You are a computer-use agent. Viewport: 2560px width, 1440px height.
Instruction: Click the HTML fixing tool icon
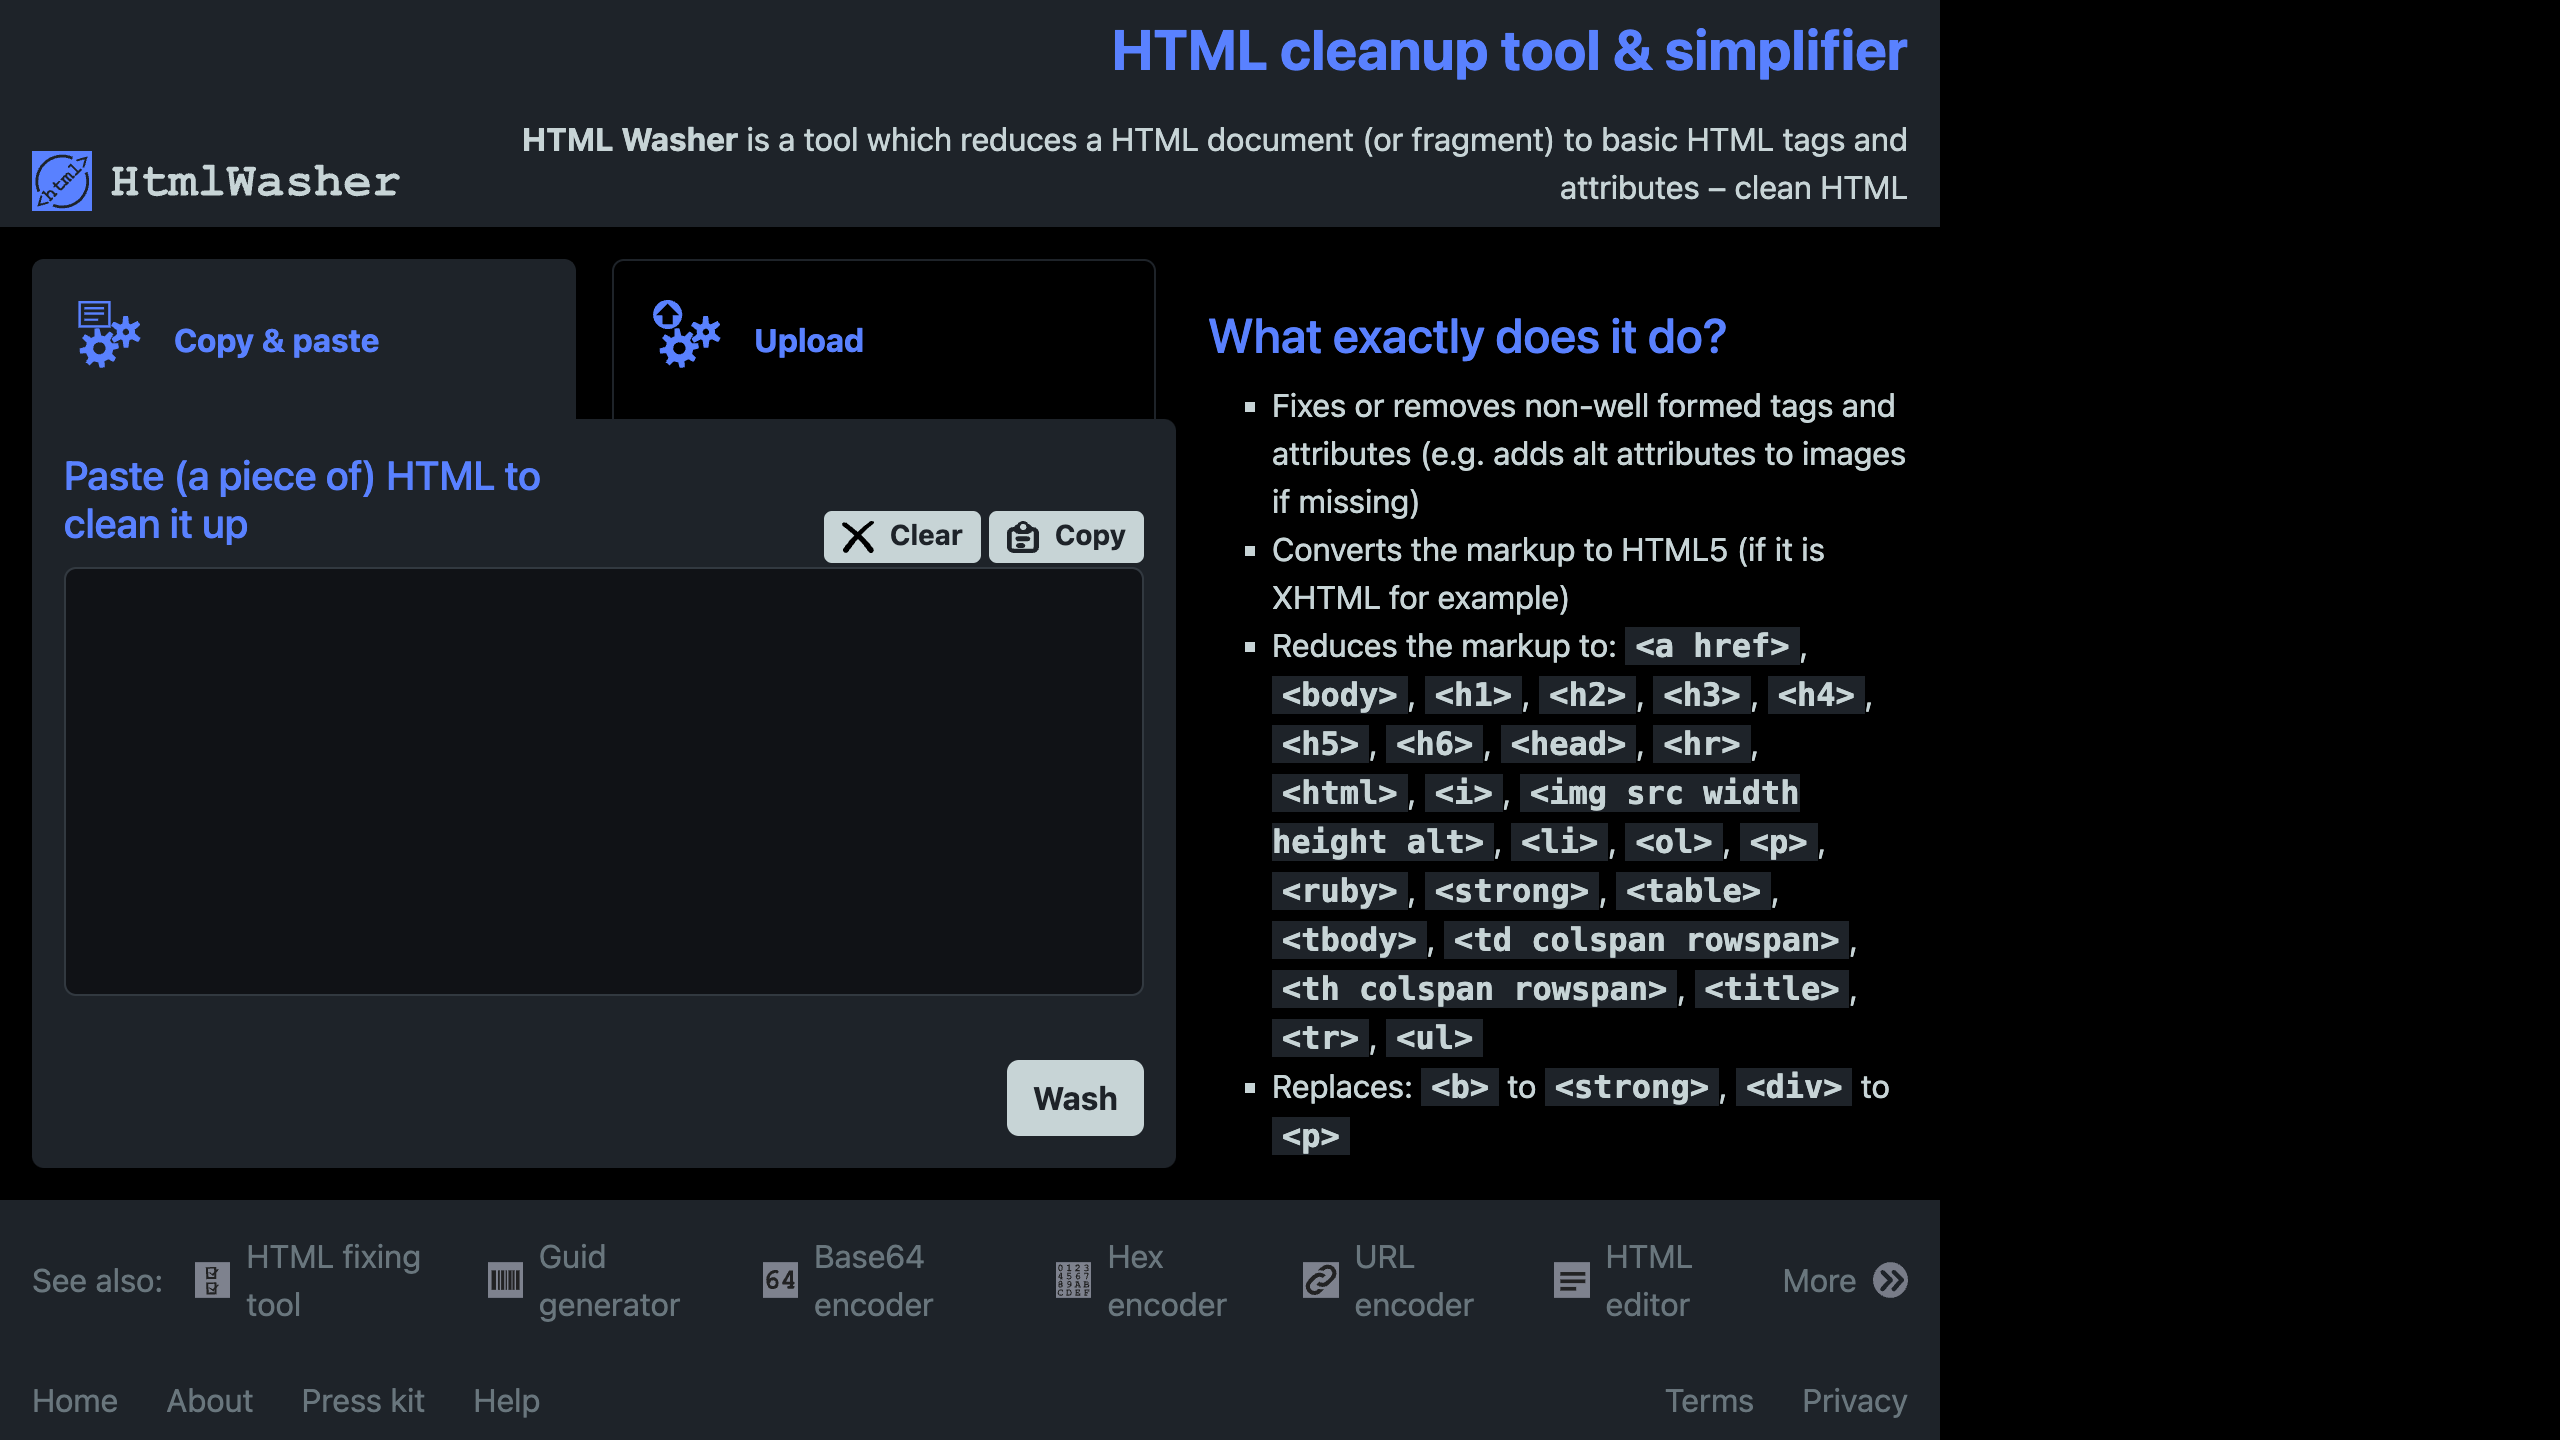(x=212, y=1280)
